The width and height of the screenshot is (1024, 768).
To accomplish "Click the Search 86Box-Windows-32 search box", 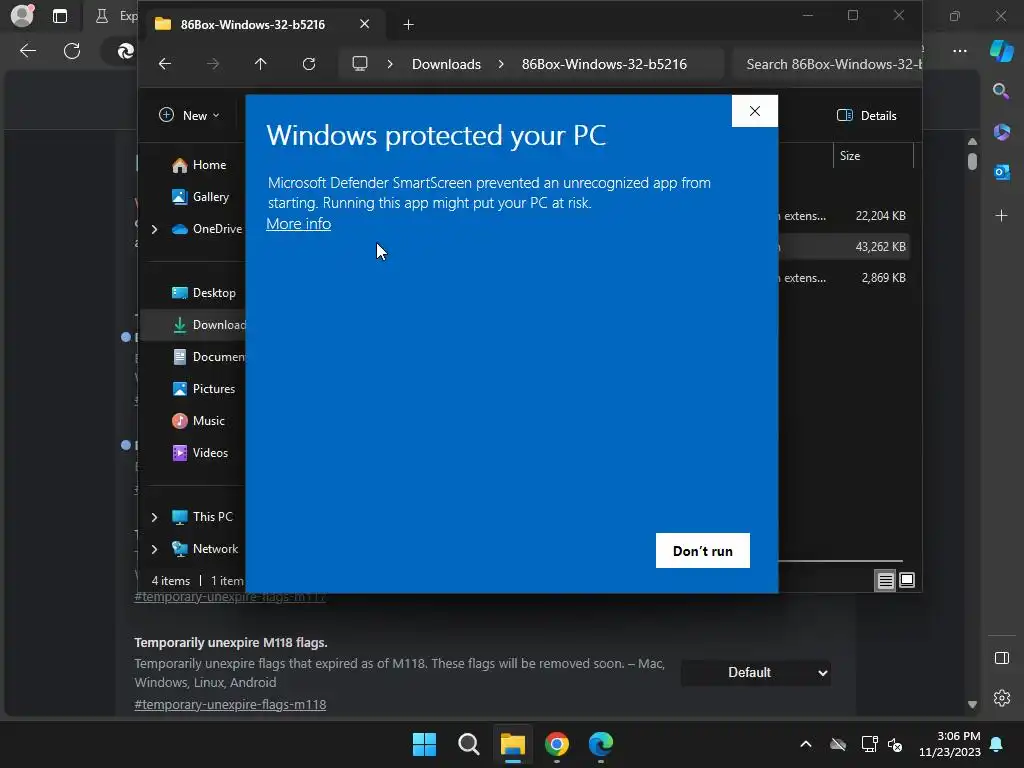I will tap(827, 64).
